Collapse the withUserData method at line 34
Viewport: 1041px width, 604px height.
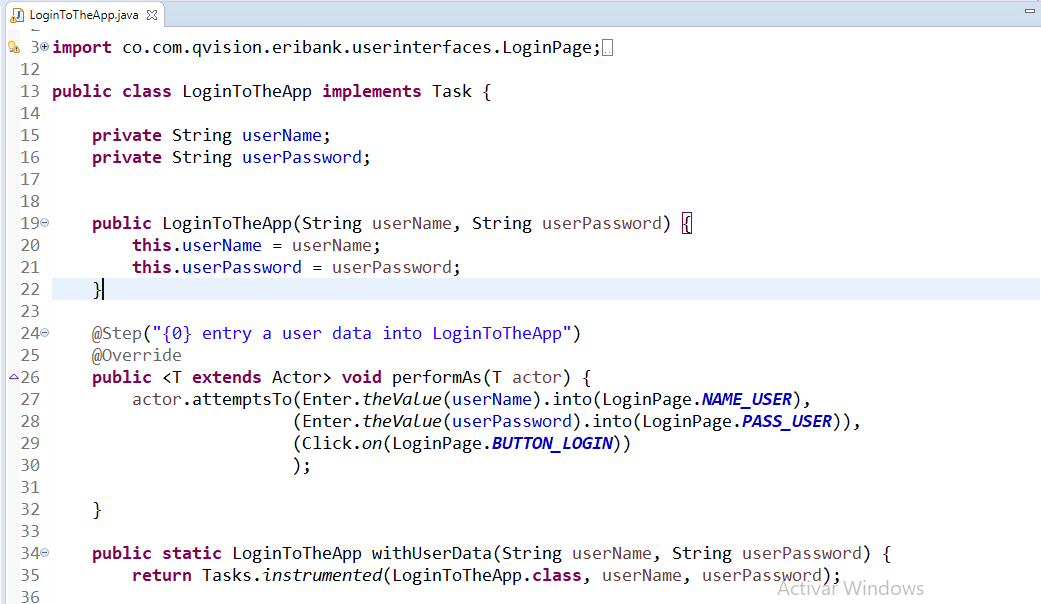click(x=44, y=553)
